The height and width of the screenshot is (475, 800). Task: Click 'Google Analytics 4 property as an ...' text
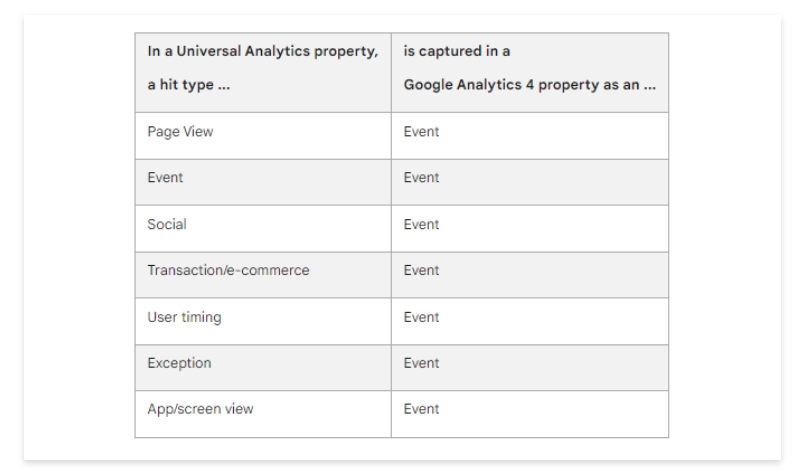coord(530,85)
